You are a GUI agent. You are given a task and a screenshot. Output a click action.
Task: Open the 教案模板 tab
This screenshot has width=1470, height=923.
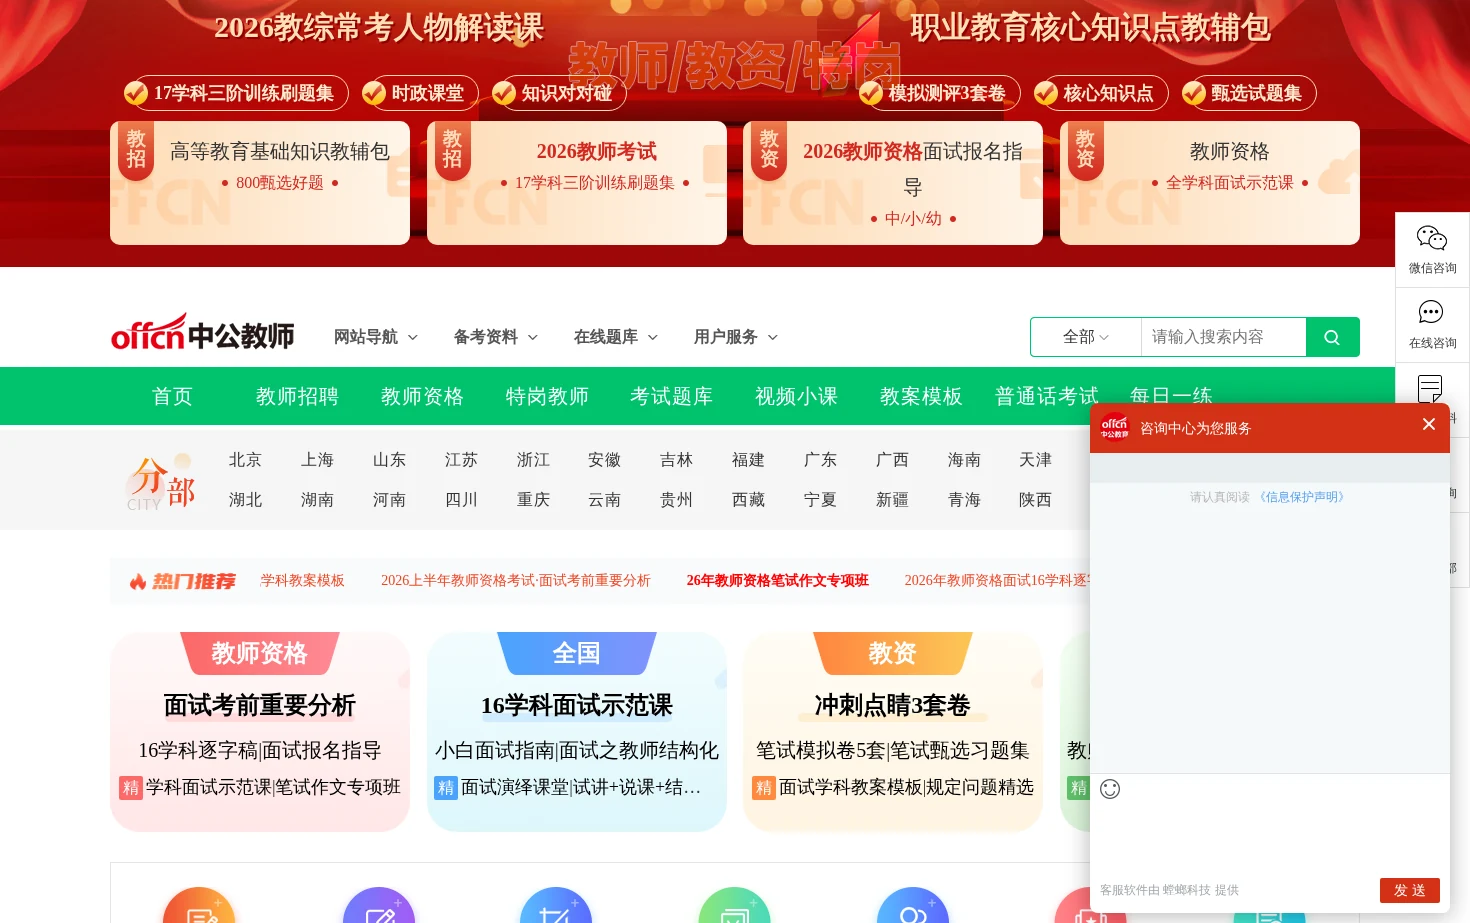click(921, 396)
